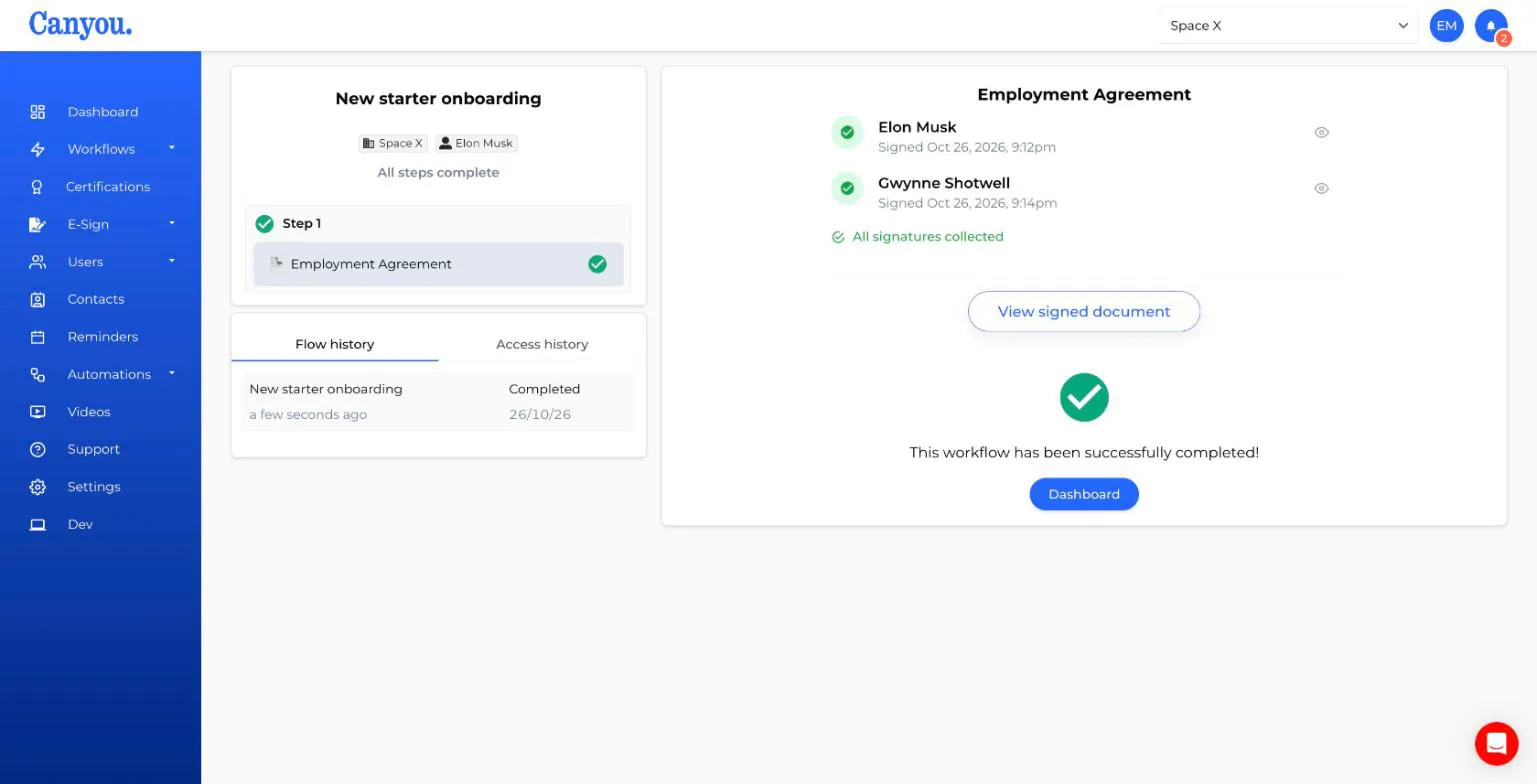Click the Employment Agreement document icon
The height and width of the screenshot is (784, 1537).
click(276, 264)
